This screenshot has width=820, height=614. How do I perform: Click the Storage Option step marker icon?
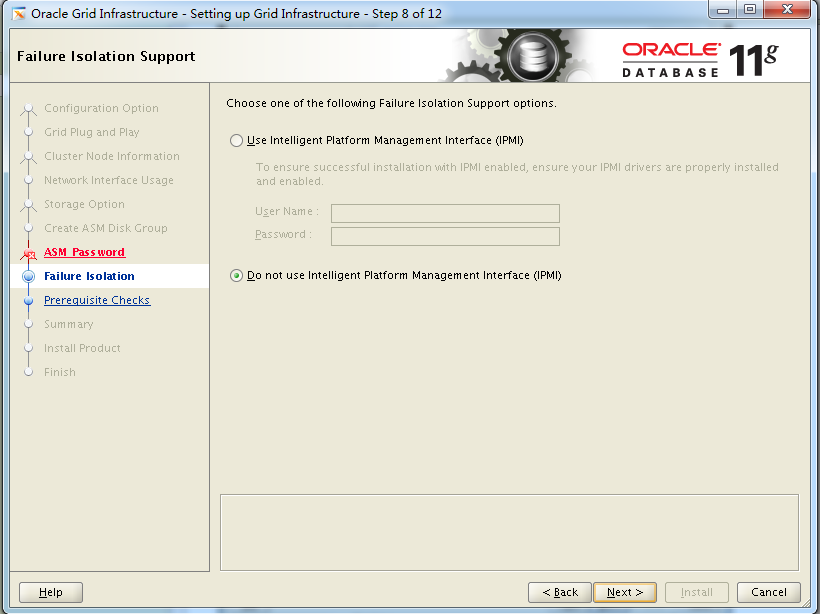29,205
